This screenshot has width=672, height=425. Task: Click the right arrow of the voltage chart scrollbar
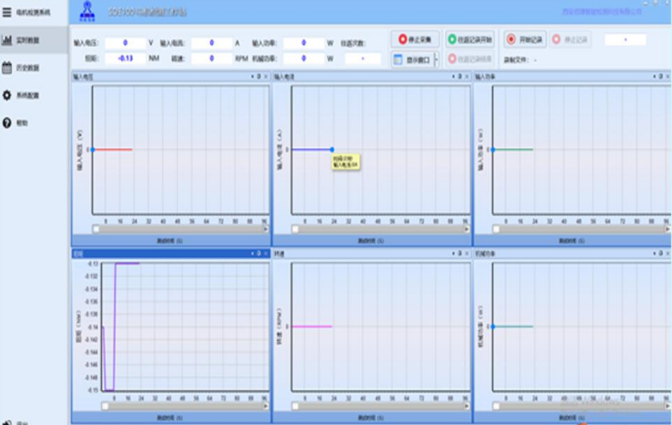click(266, 229)
